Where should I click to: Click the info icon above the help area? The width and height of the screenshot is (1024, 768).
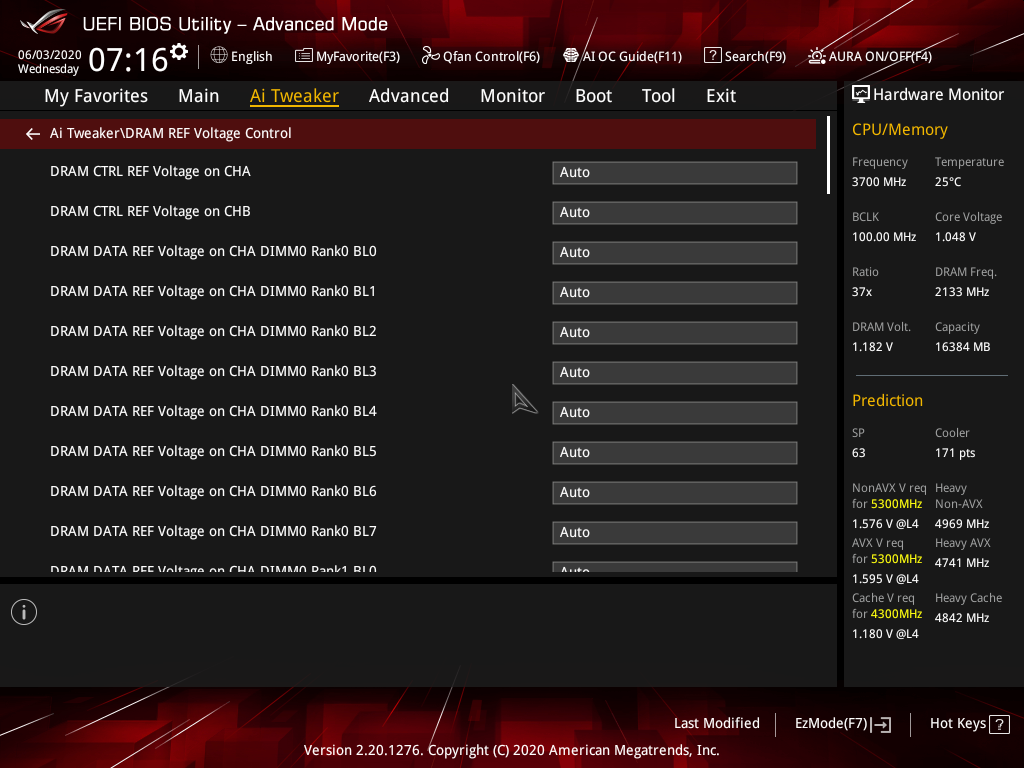pos(23,611)
